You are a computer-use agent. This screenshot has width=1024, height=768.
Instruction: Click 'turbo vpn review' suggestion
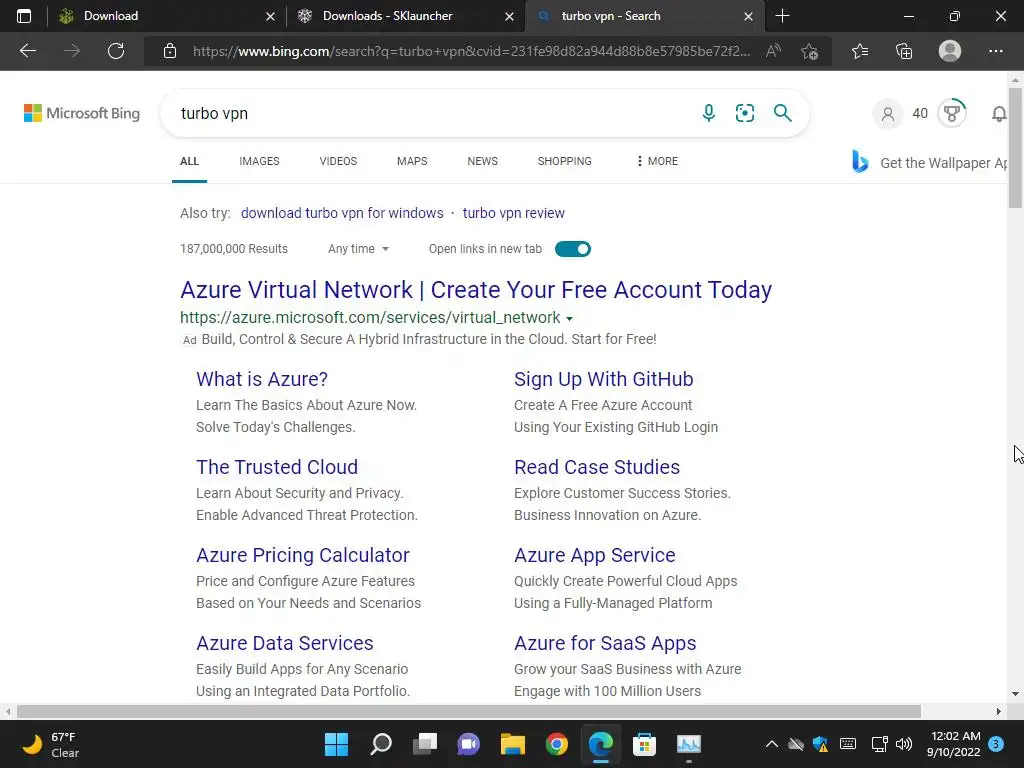[514, 213]
